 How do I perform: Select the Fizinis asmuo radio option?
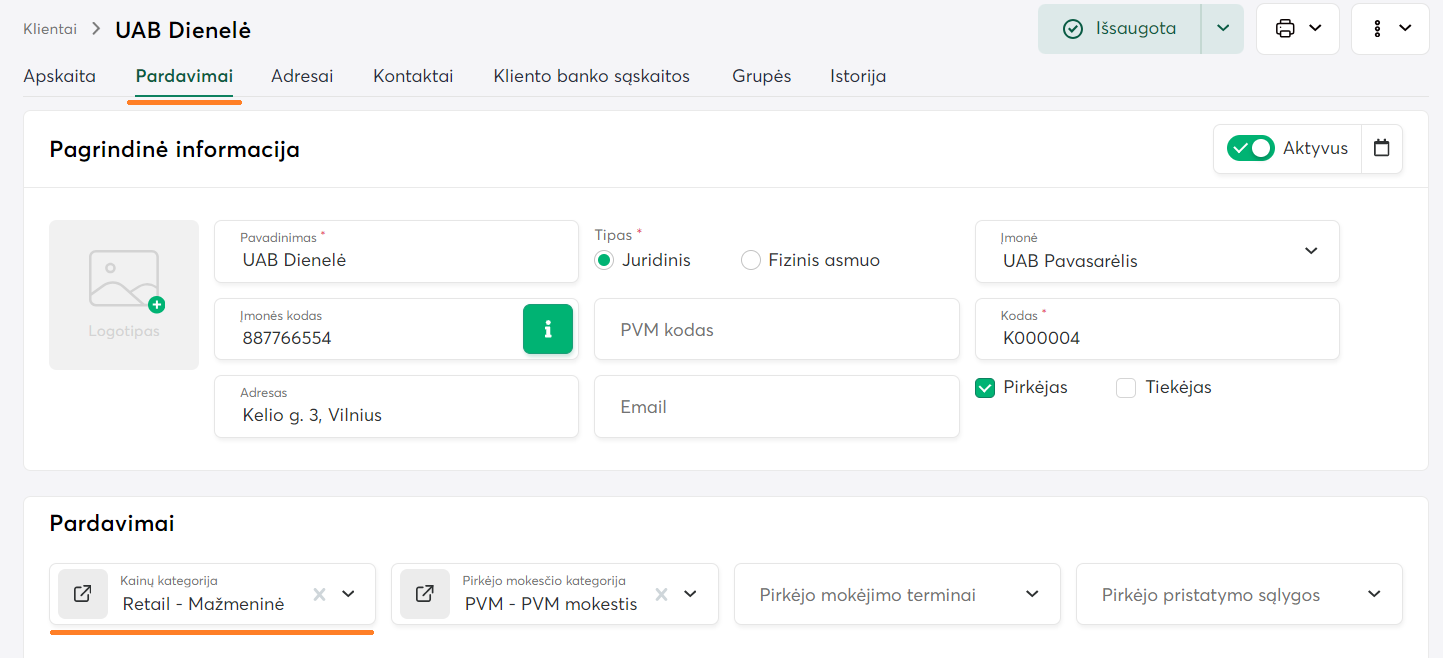[x=751, y=260]
